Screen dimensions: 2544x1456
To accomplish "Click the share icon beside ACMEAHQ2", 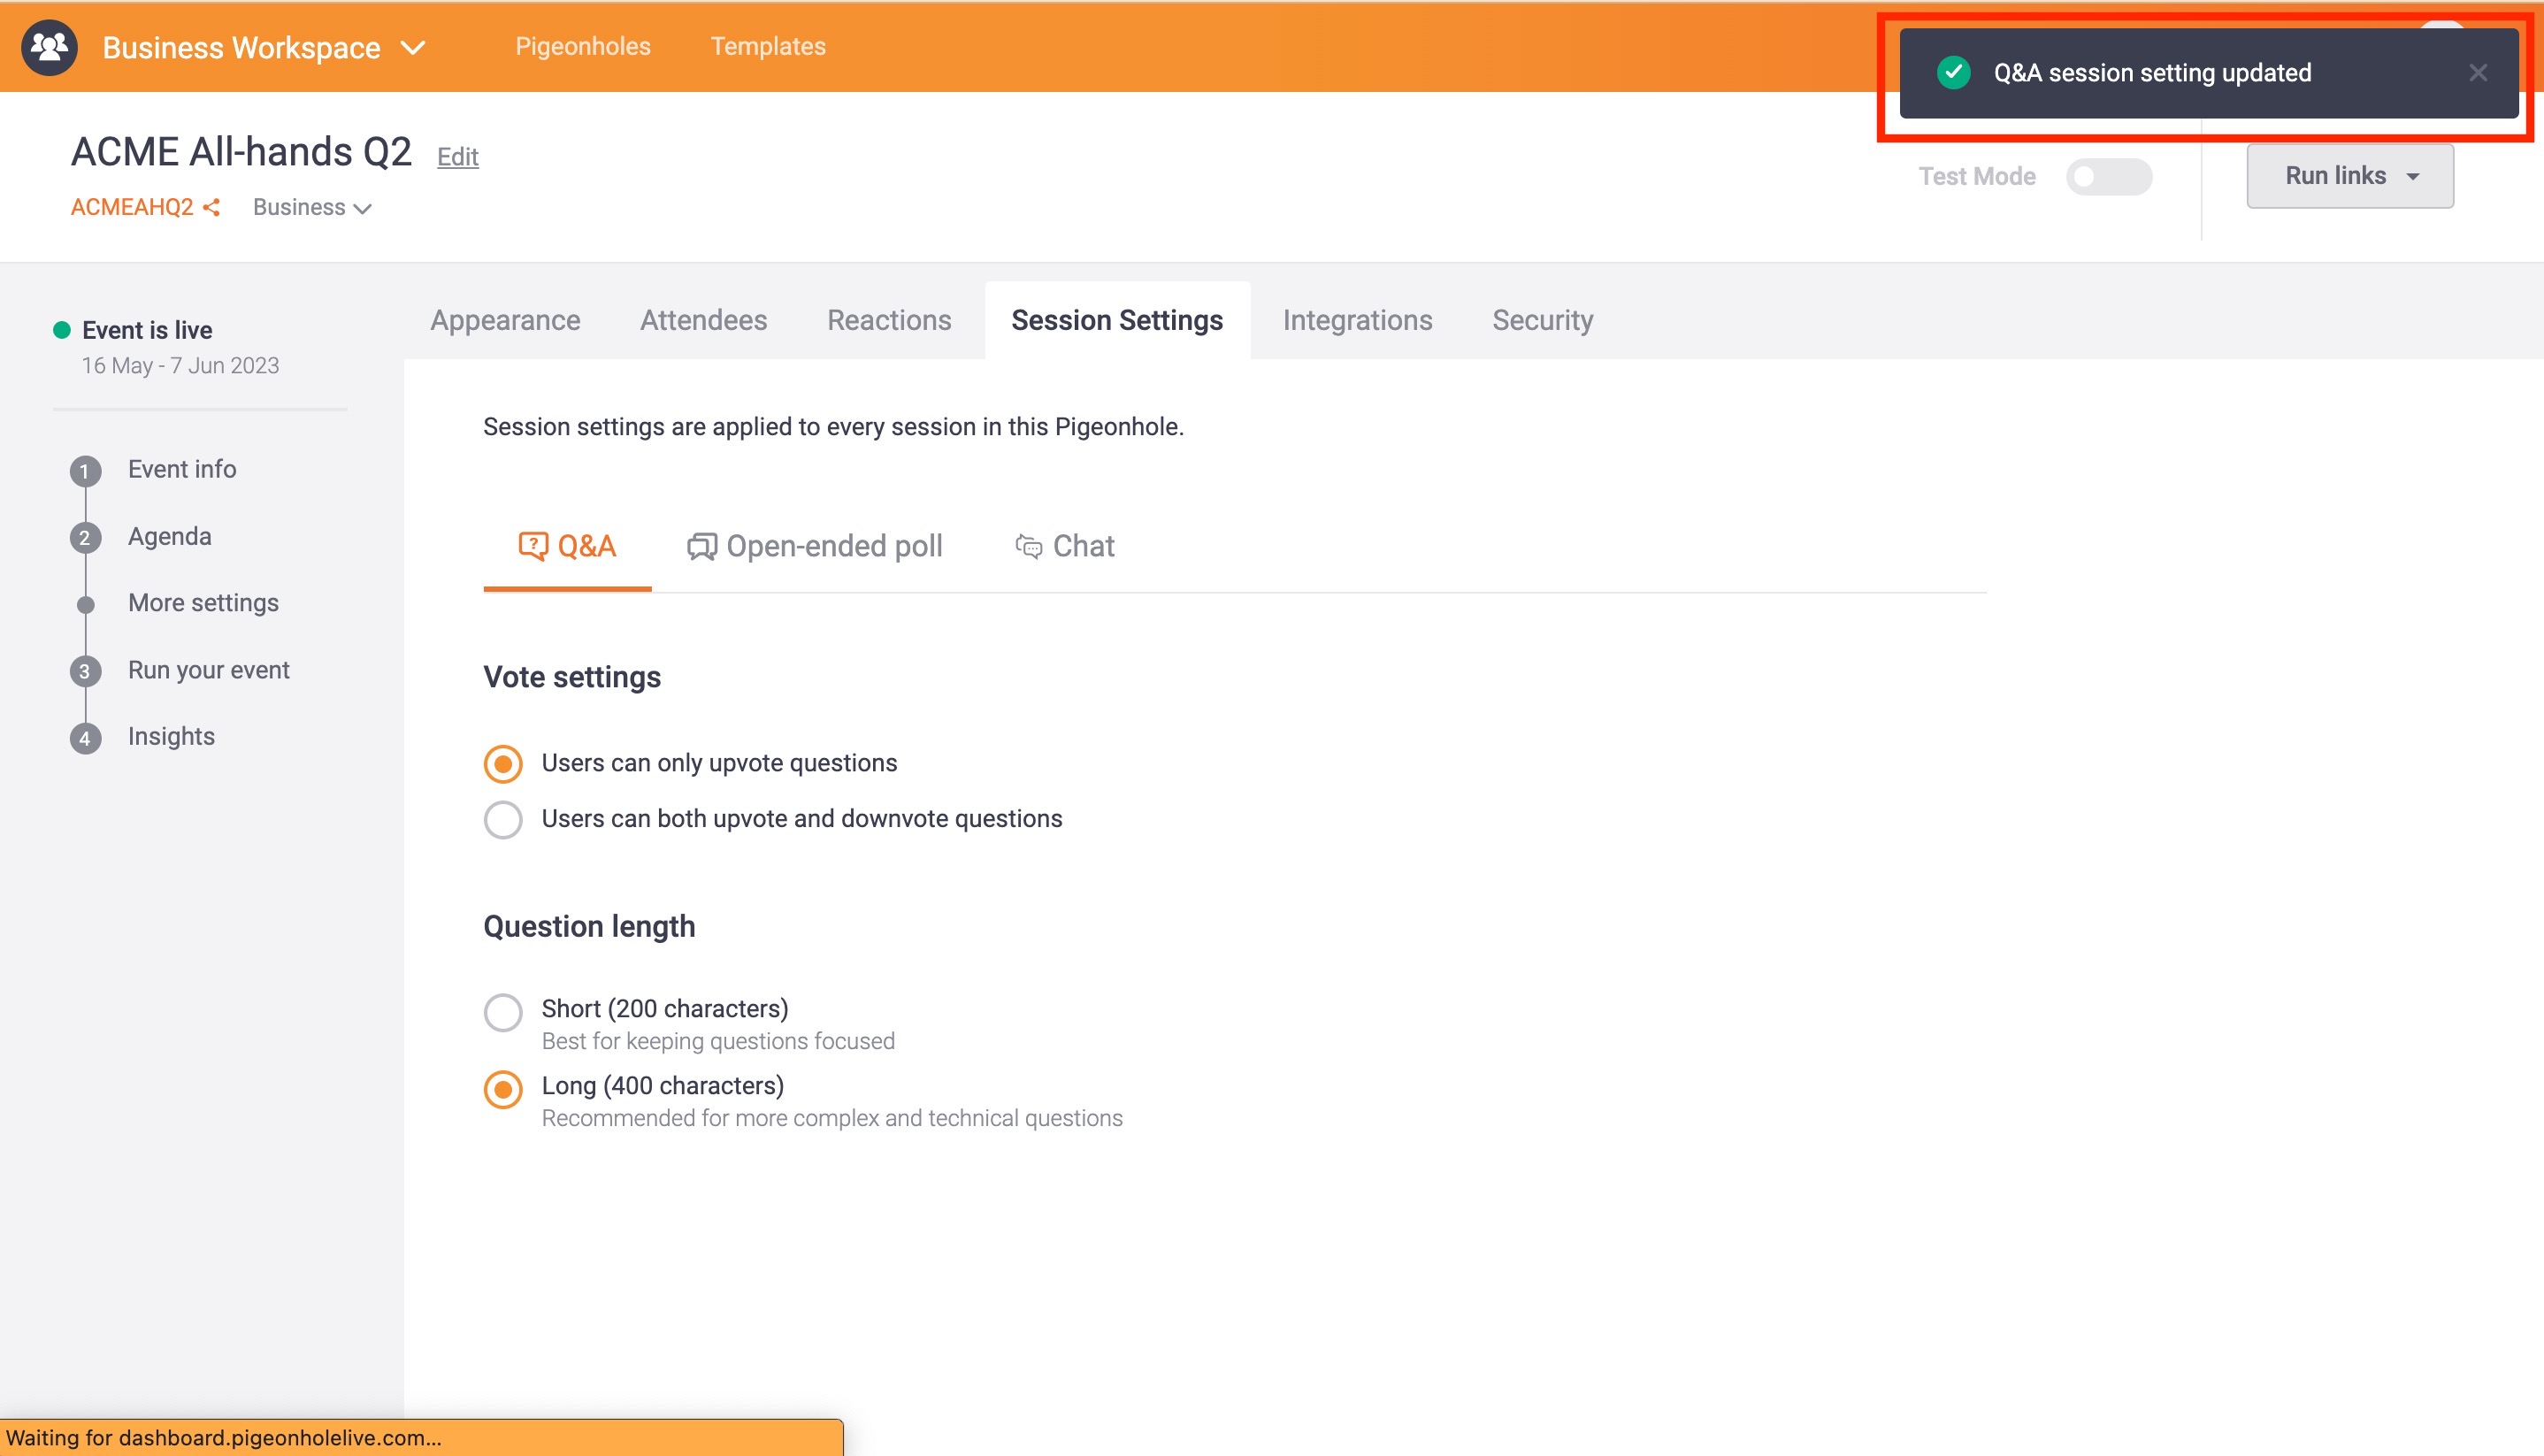I will (211, 207).
